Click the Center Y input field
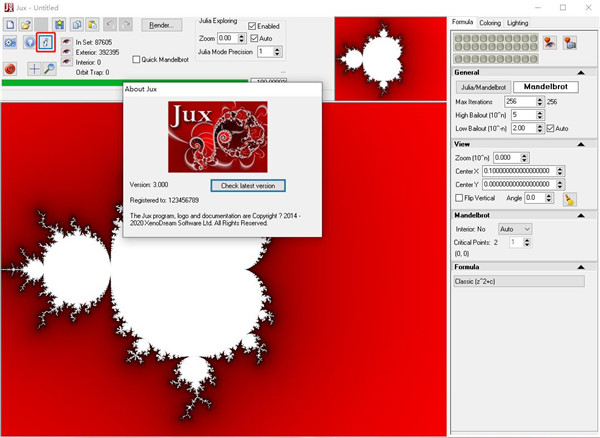Screen dimensions: 600x438 pyautogui.click(x=519, y=184)
